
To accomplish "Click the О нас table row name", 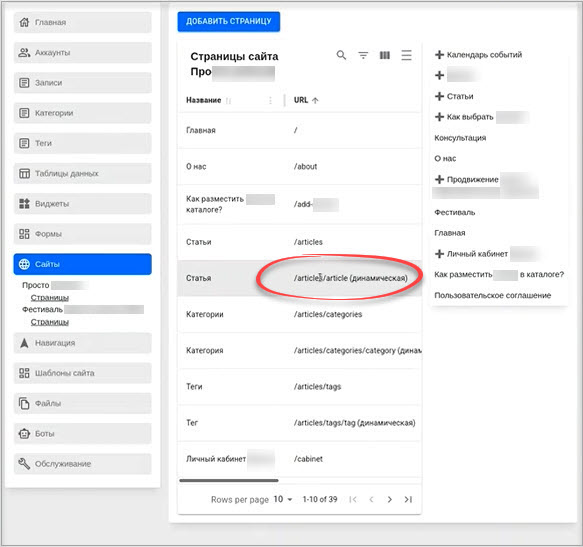I will [x=196, y=167].
